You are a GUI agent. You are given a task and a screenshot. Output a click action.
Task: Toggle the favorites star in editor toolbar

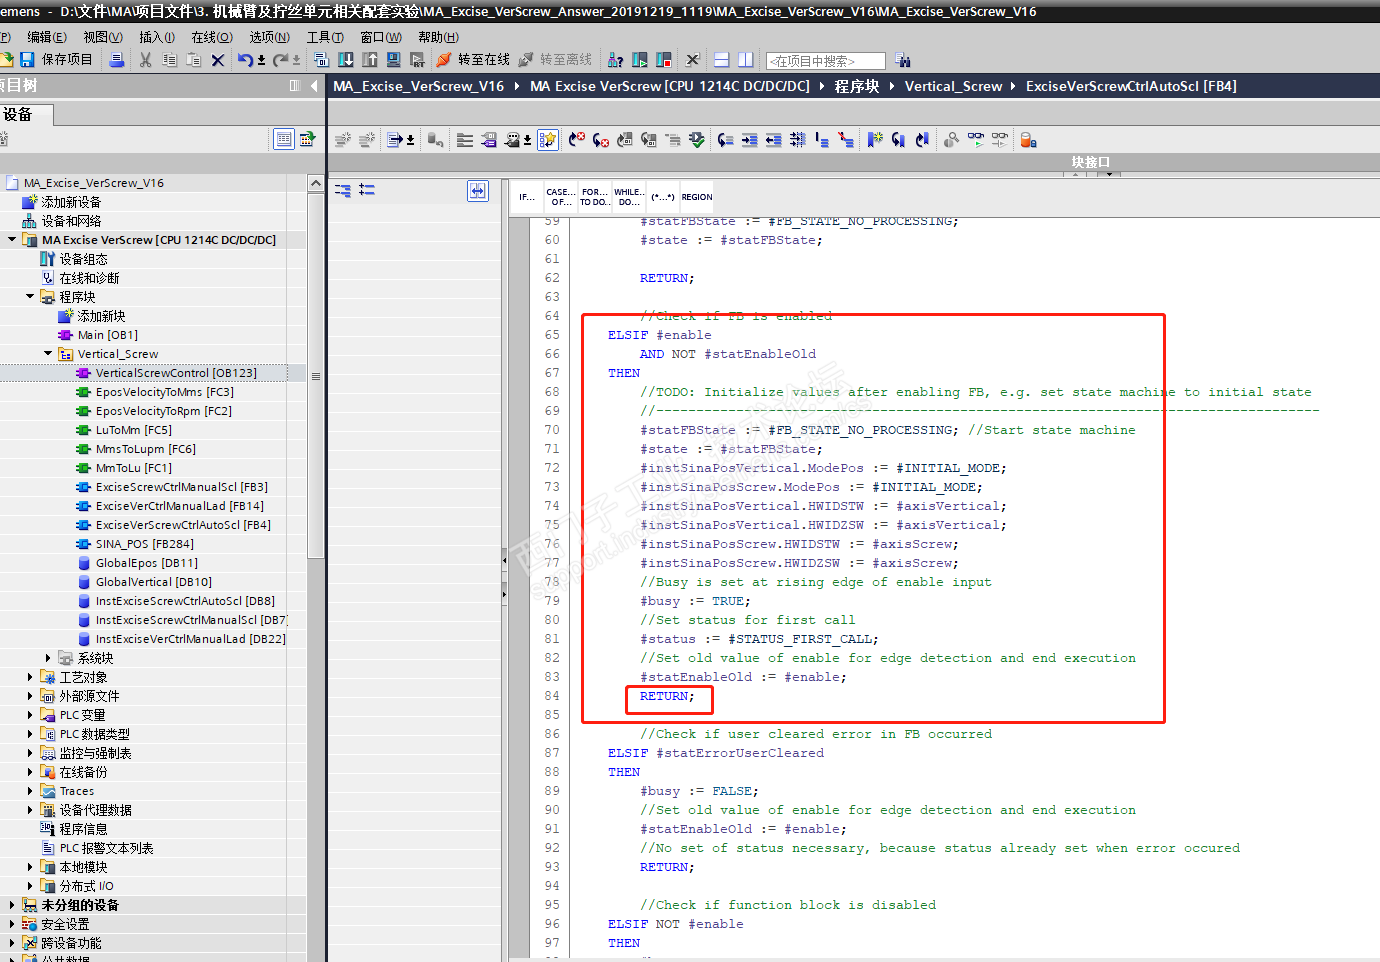pyautogui.click(x=548, y=140)
